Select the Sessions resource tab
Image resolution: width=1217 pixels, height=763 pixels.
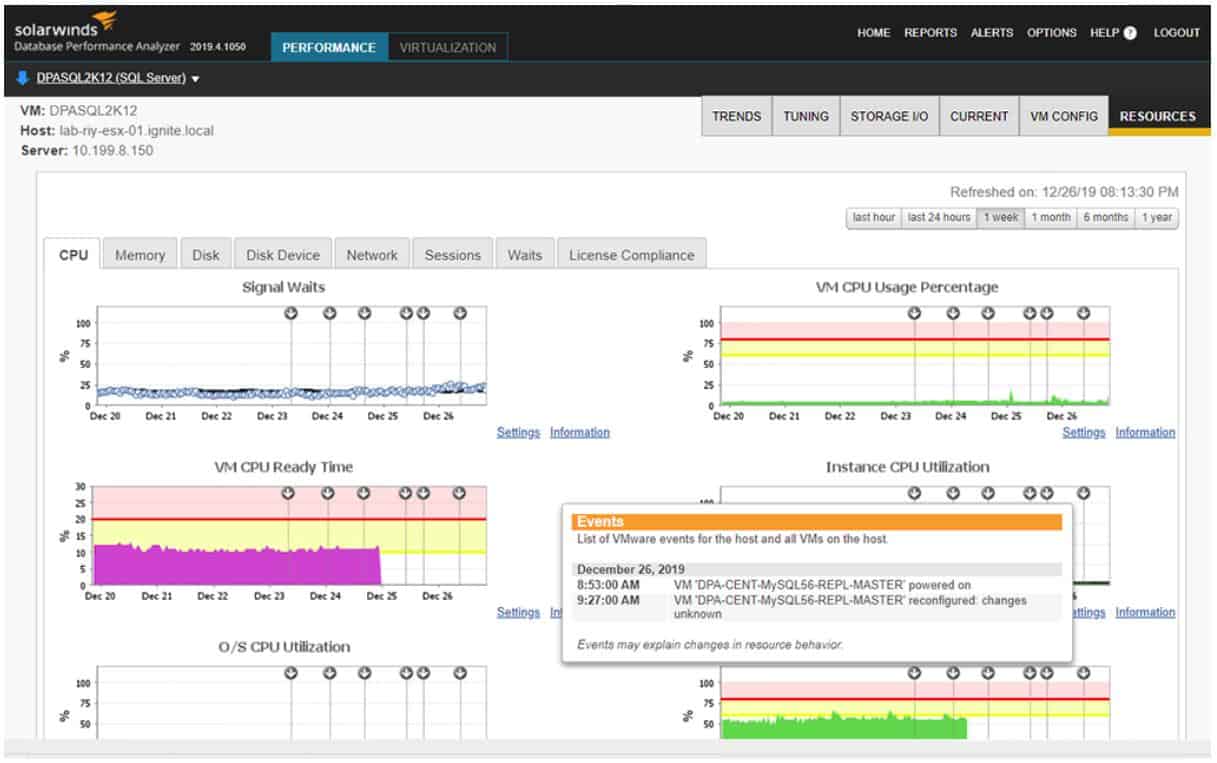(x=453, y=255)
